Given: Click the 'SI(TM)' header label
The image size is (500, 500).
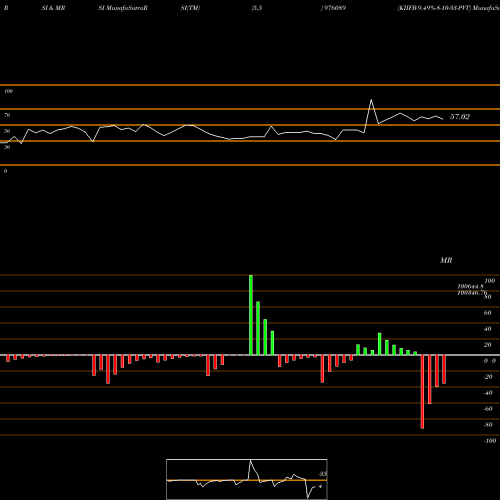Looking at the screenshot, I should click(190, 8).
